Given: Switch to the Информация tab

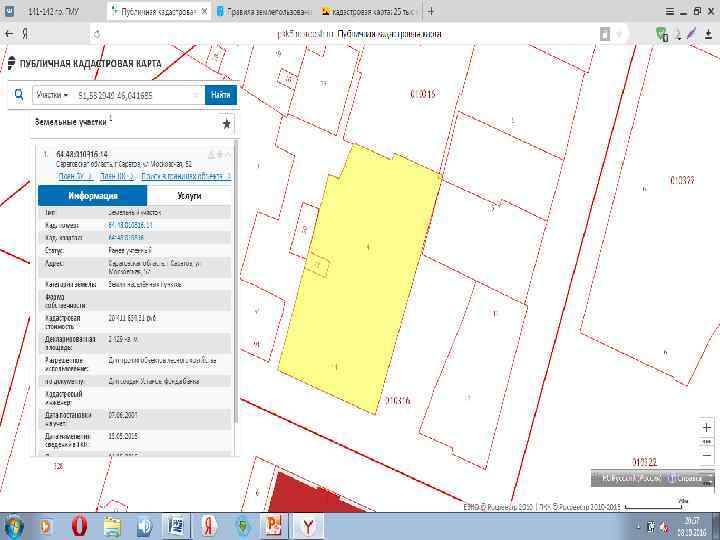Looking at the screenshot, I should tap(93, 196).
